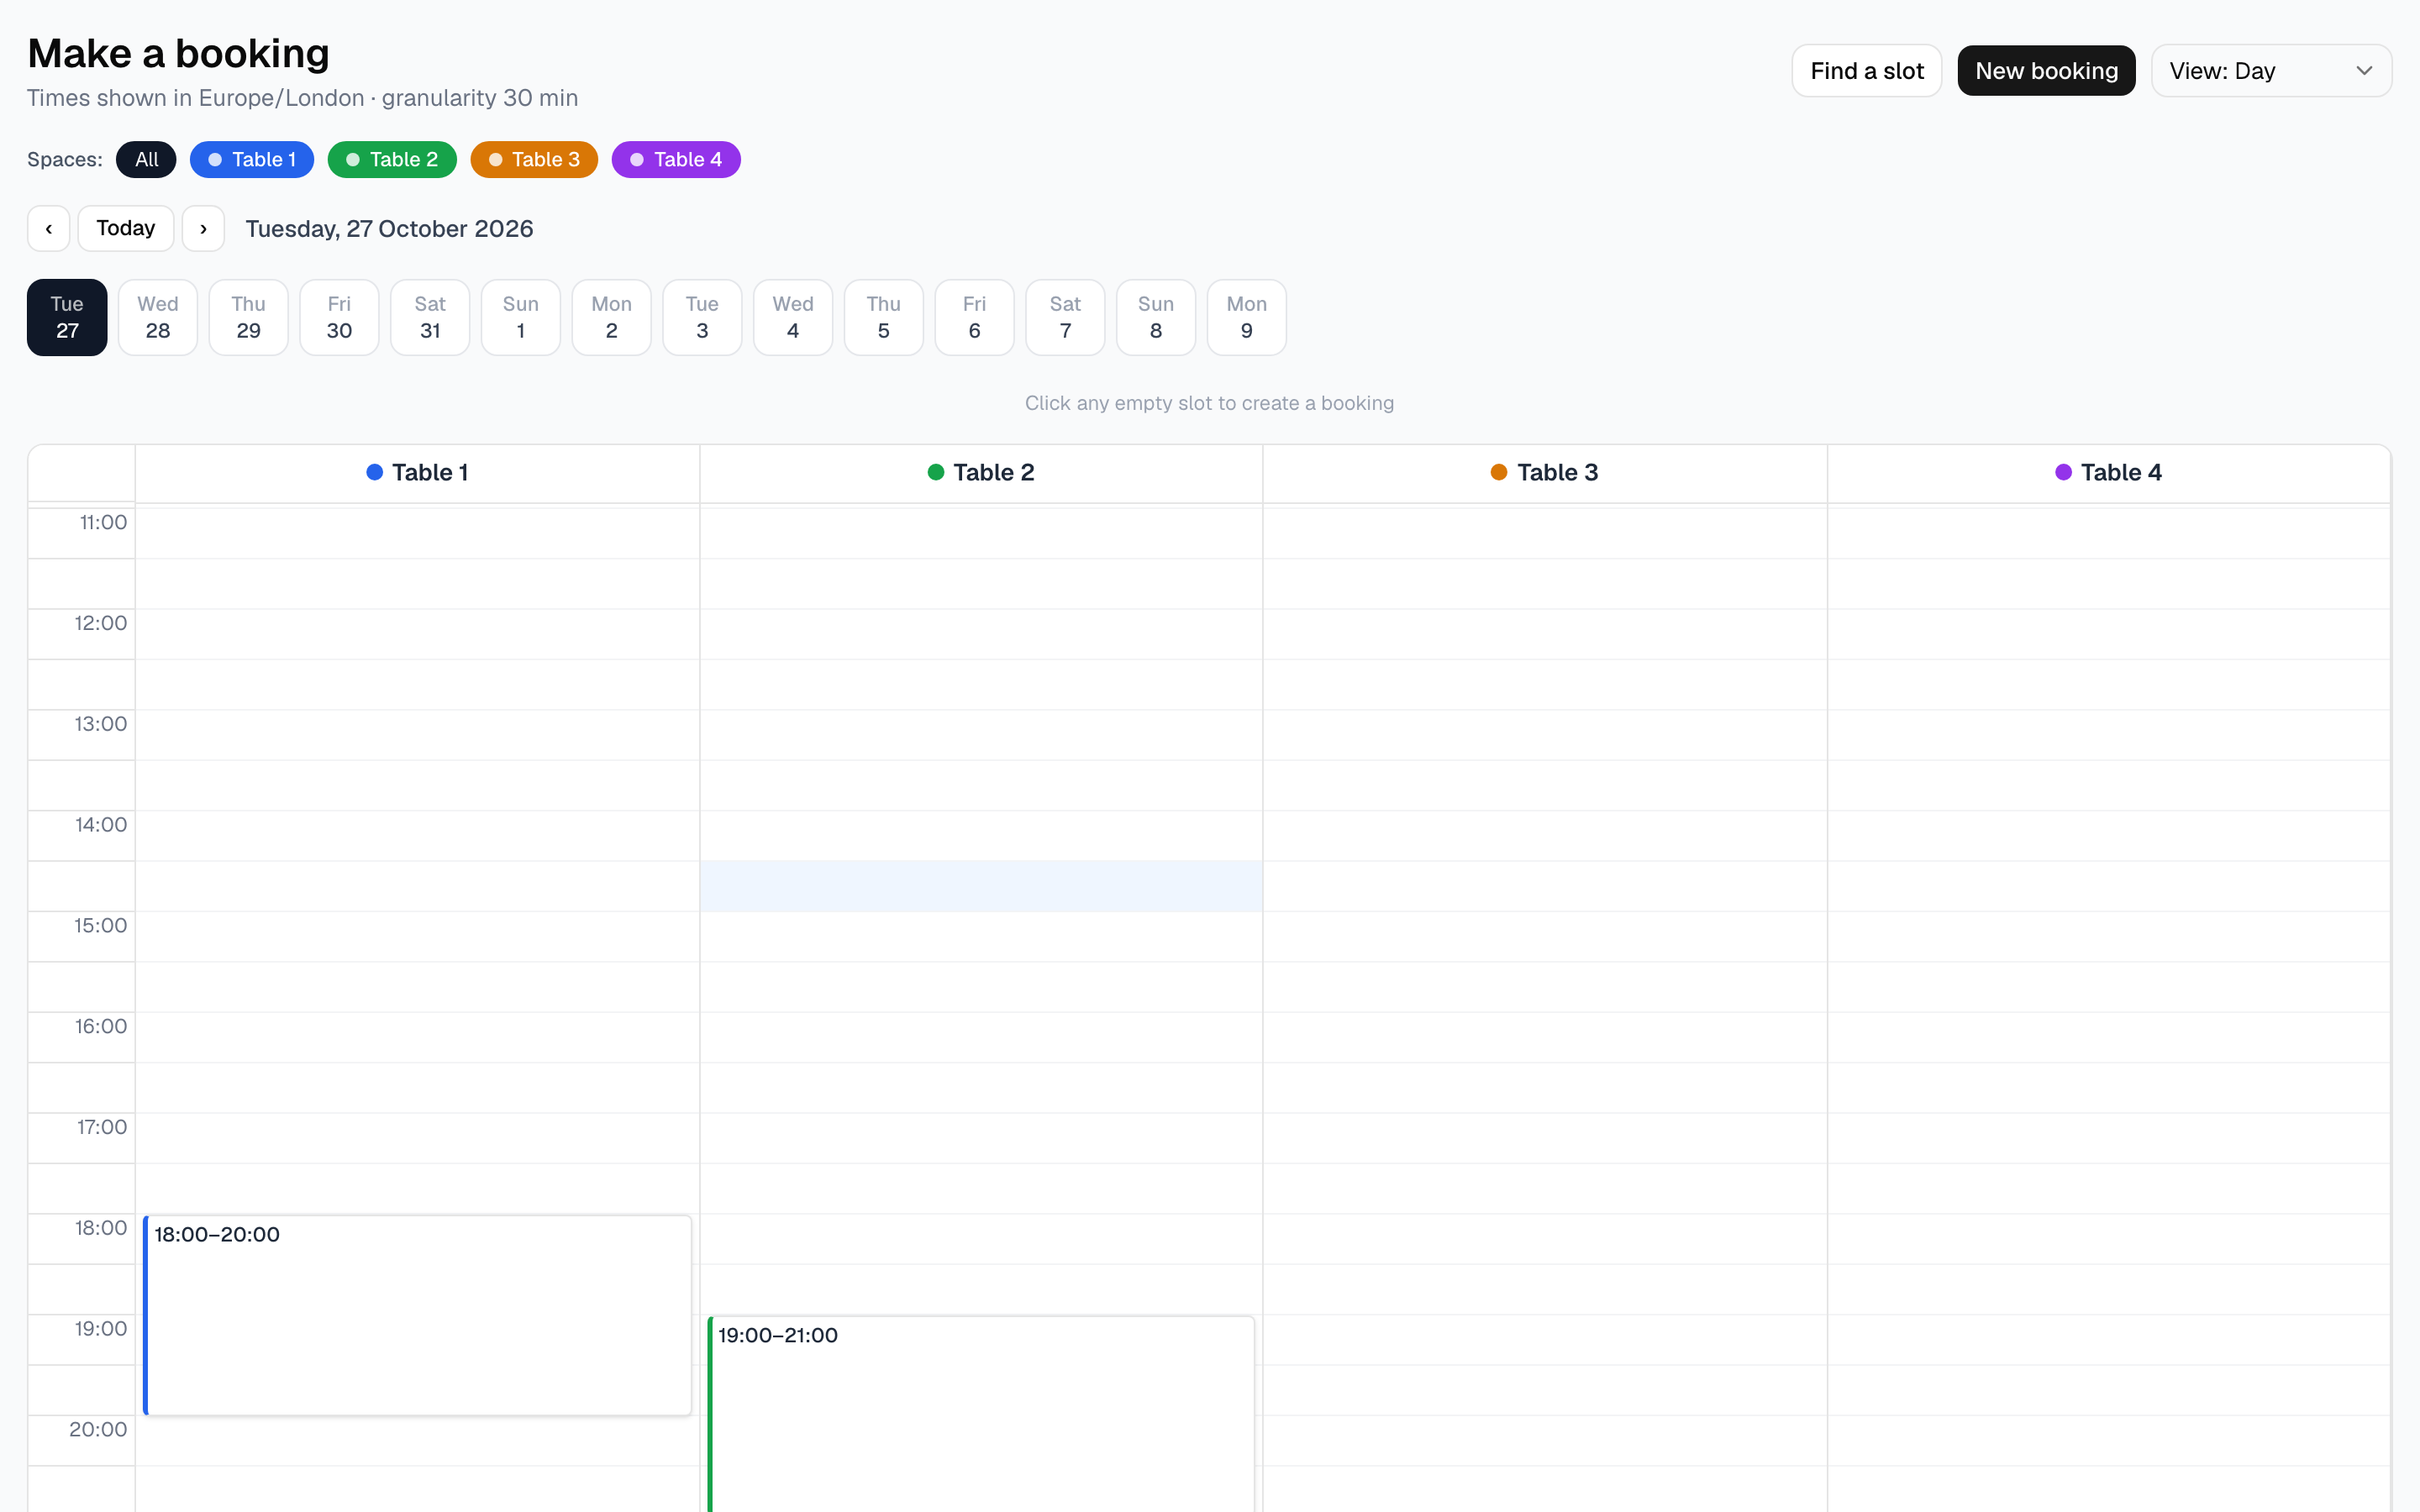The height and width of the screenshot is (1512, 2420).
Task: Select Sat 7 in date strip
Action: 1065,317
